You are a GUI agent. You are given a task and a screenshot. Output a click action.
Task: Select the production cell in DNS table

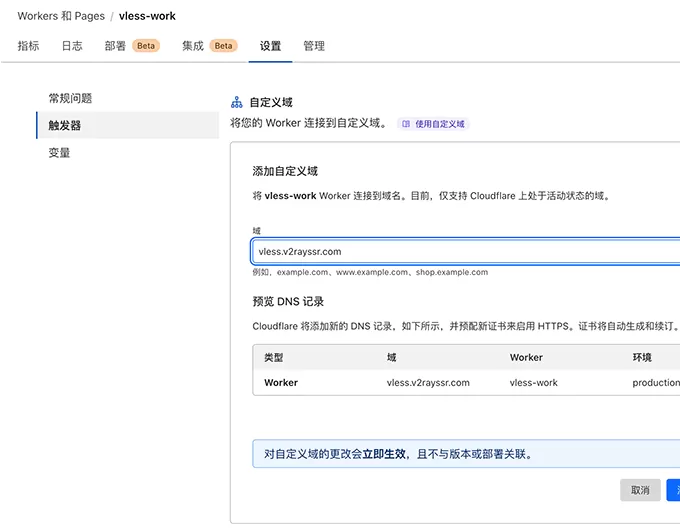pos(656,383)
